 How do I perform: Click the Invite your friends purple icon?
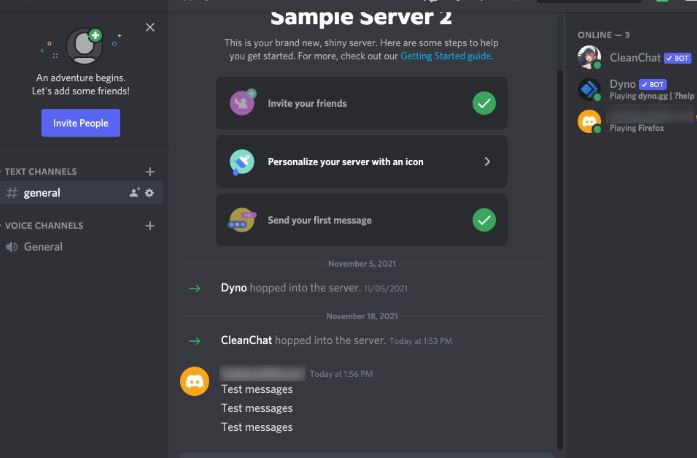243,102
